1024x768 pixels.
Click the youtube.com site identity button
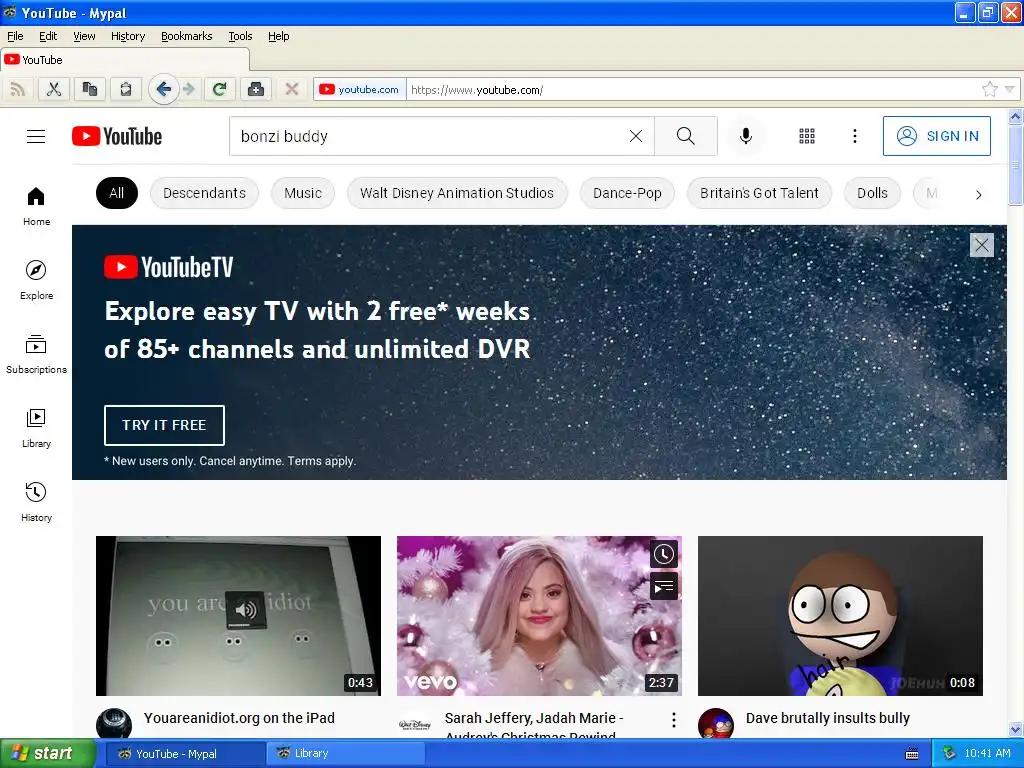click(360, 89)
